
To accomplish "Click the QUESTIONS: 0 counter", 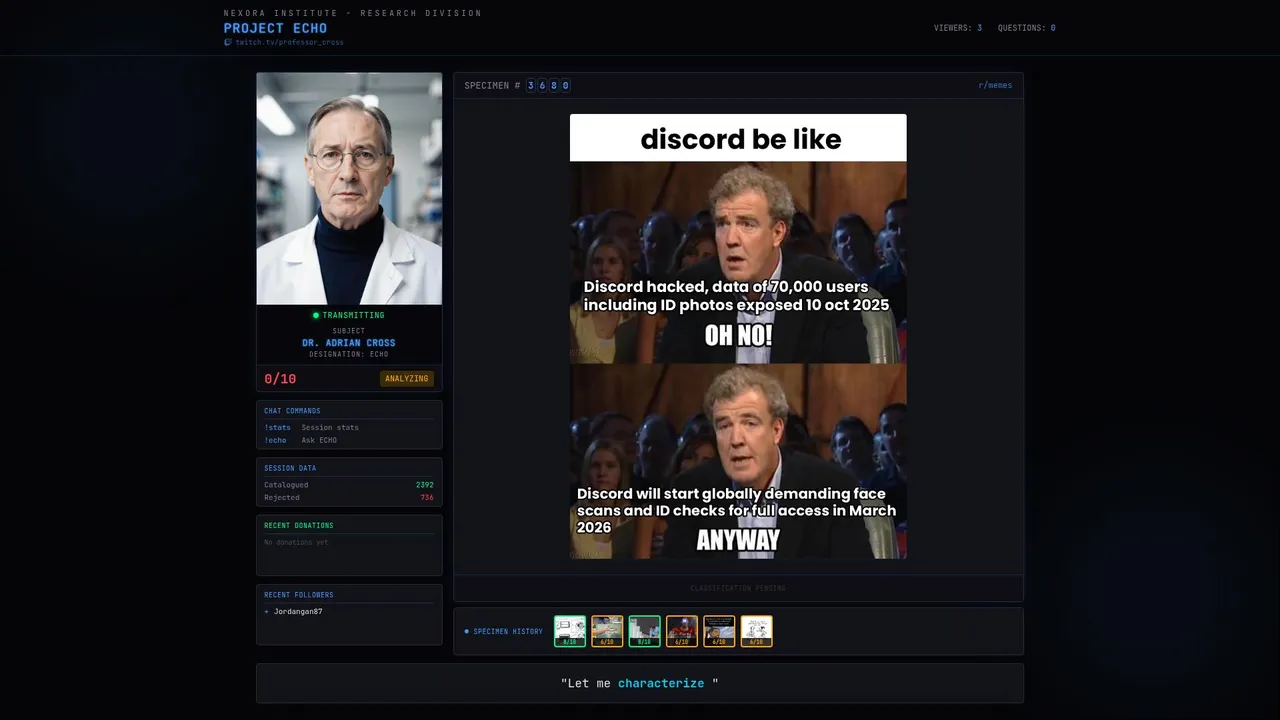I will 1027,28.
